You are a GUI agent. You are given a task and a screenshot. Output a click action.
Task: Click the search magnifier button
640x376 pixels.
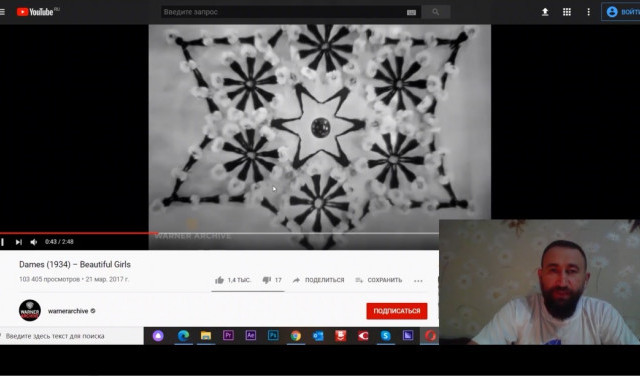coord(436,12)
